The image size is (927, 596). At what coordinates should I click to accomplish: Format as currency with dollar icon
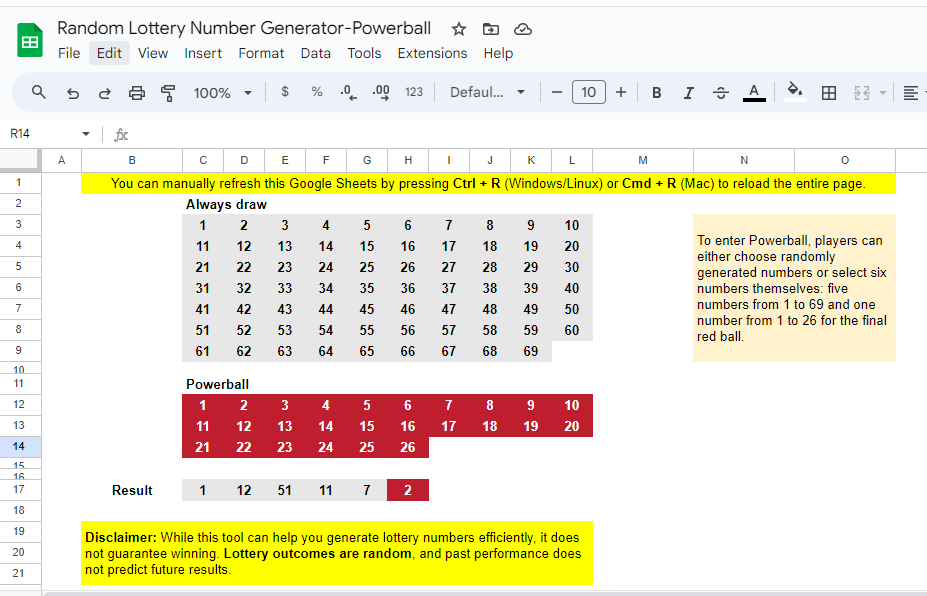pos(285,92)
